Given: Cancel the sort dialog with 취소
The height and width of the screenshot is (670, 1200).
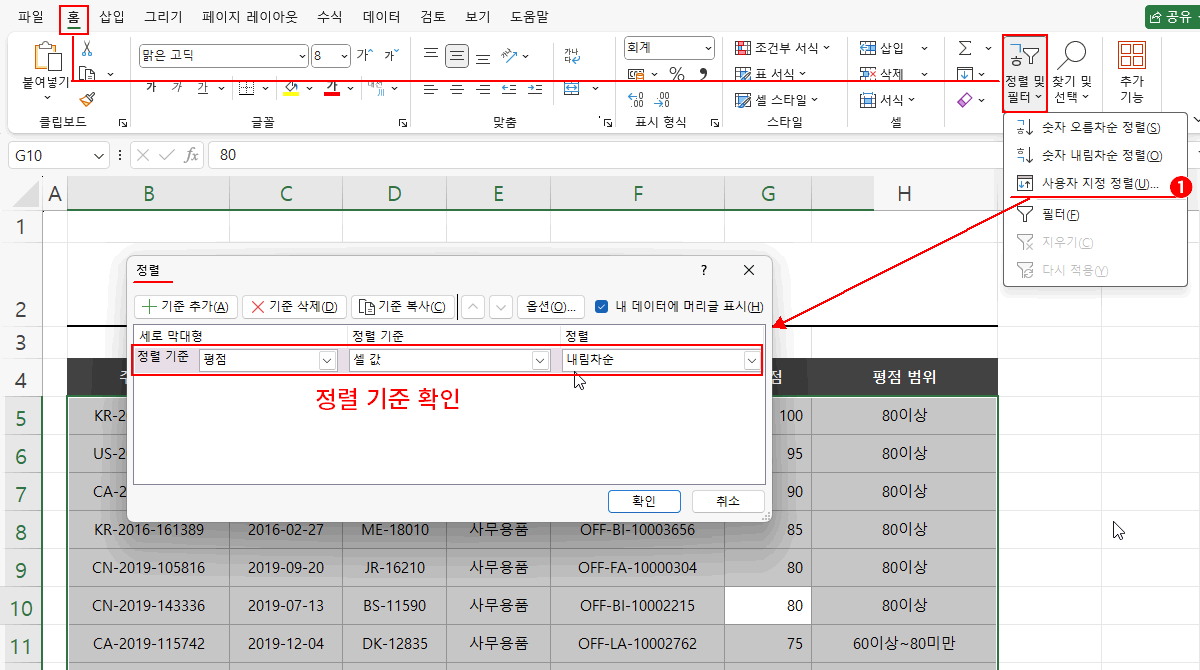Looking at the screenshot, I should click(x=728, y=501).
